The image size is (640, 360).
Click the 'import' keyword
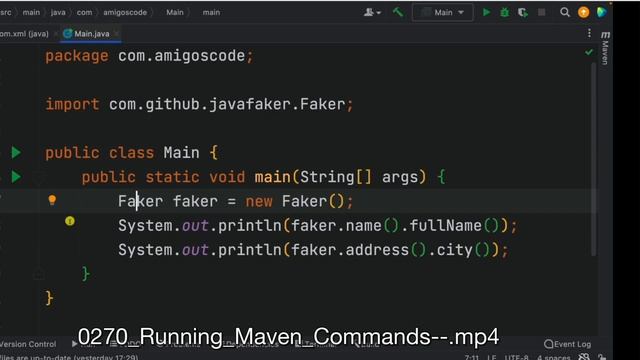[72, 104]
